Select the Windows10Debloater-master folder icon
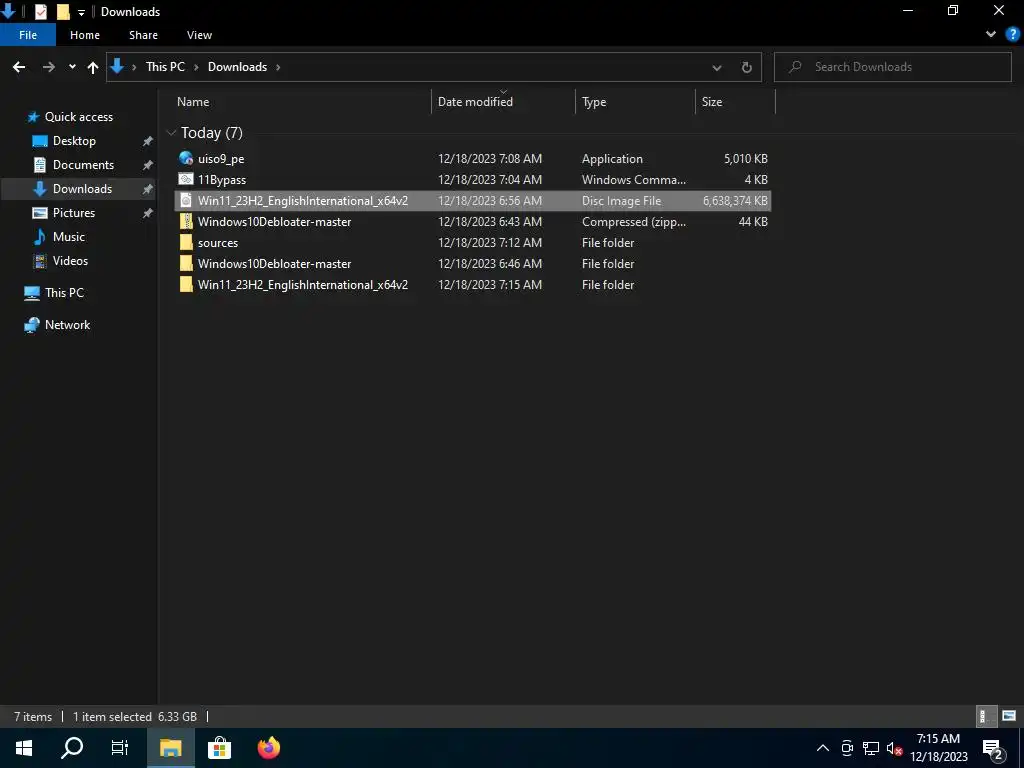 (186, 263)
